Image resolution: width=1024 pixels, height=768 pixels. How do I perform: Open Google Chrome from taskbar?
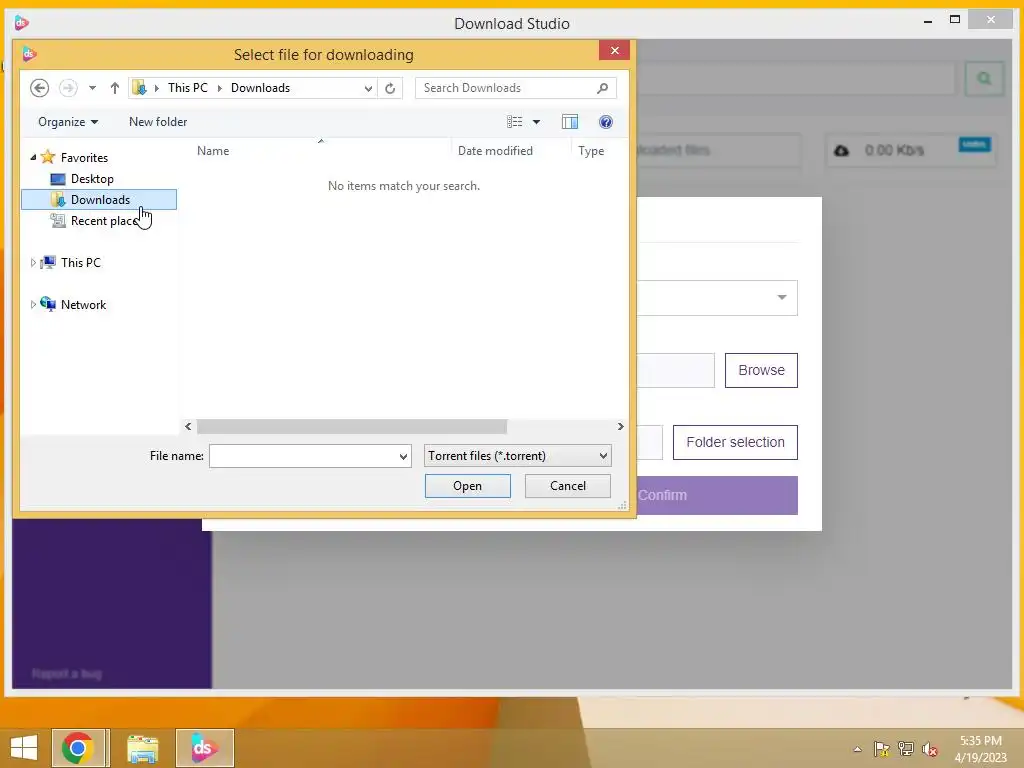pos(78,748)
